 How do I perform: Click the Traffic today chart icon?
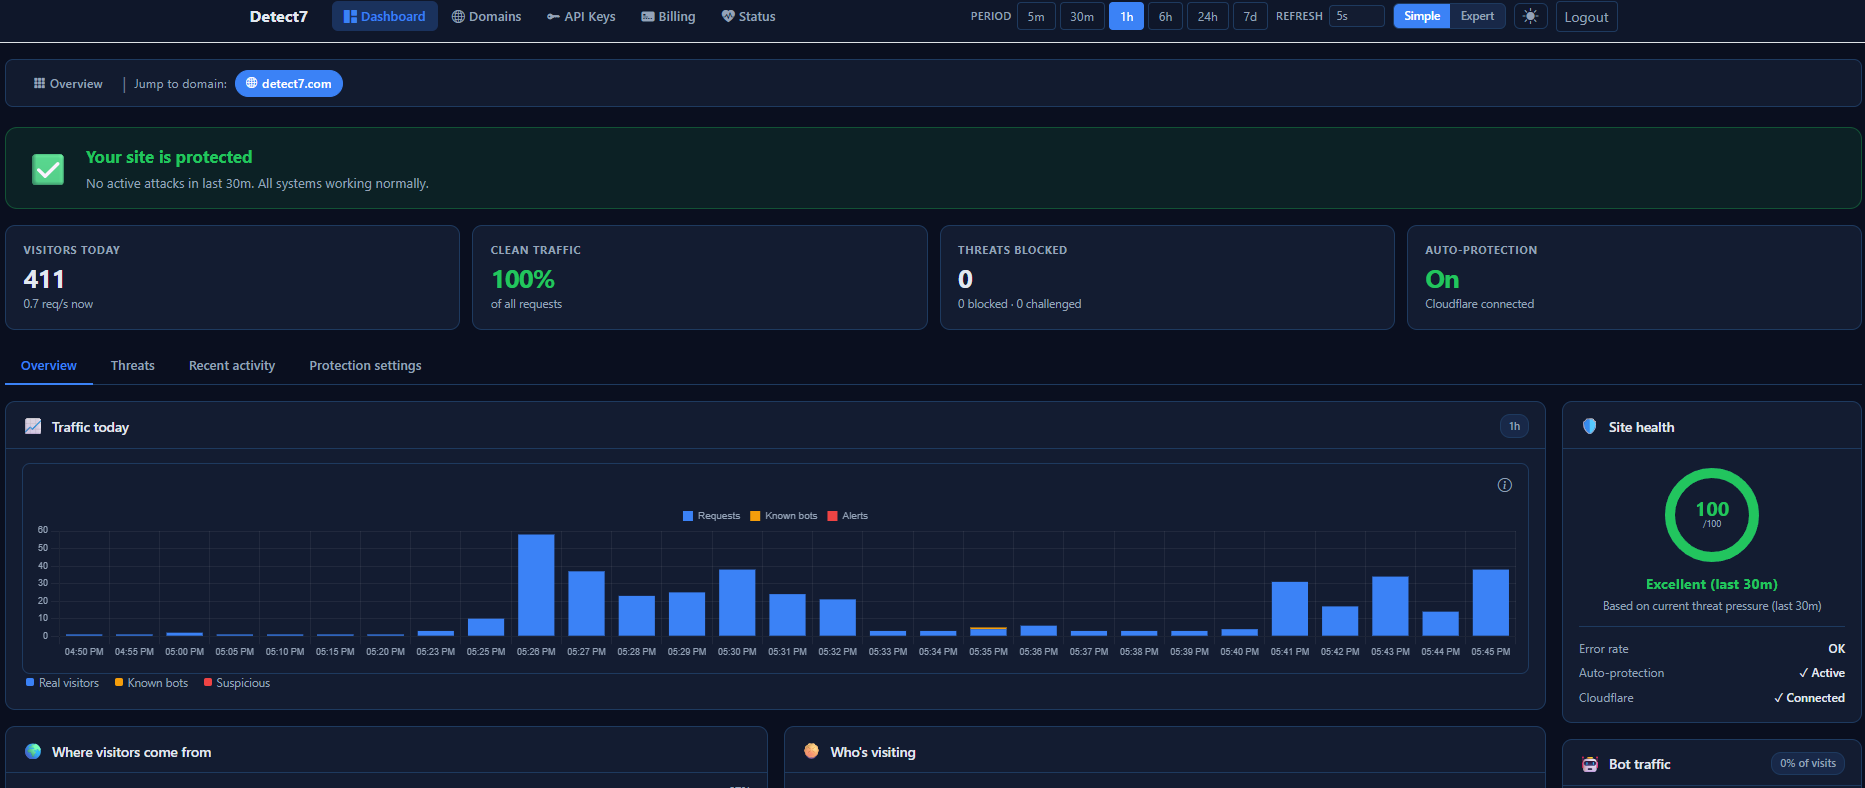[33, 426]
